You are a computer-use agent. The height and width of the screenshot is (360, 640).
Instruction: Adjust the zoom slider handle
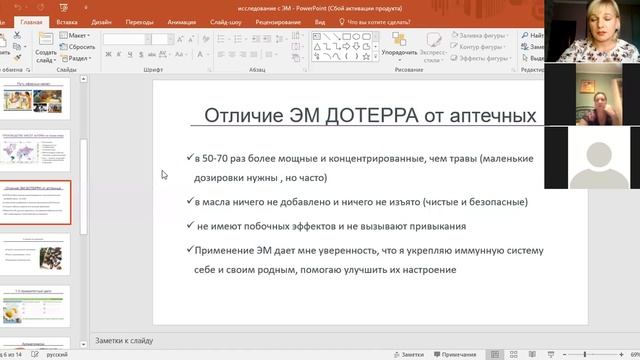584,354
